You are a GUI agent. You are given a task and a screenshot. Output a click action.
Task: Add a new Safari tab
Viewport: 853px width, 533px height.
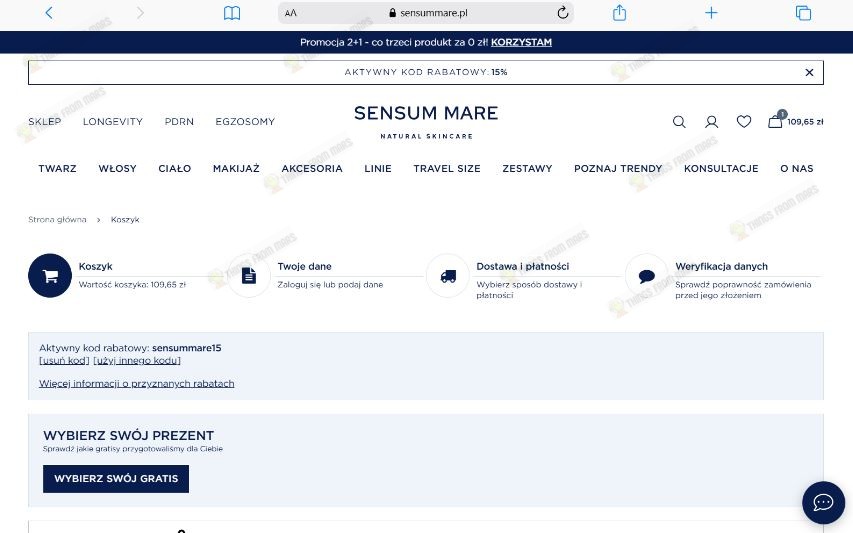[711, 13]
